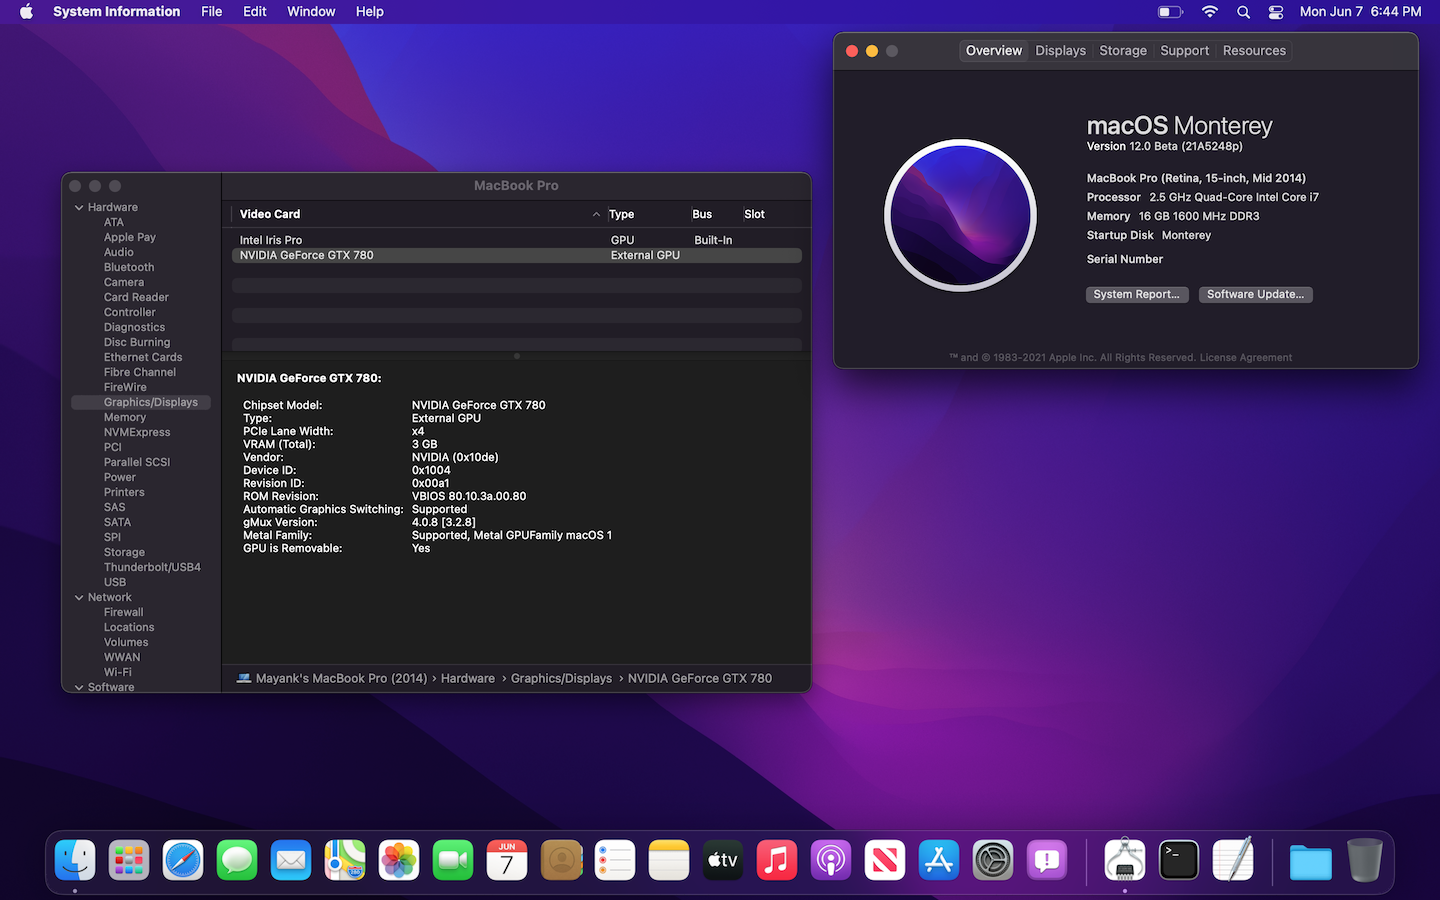Open Messages app in Dock
This screenshot has height=900, width=1440.
click(237, 860)
